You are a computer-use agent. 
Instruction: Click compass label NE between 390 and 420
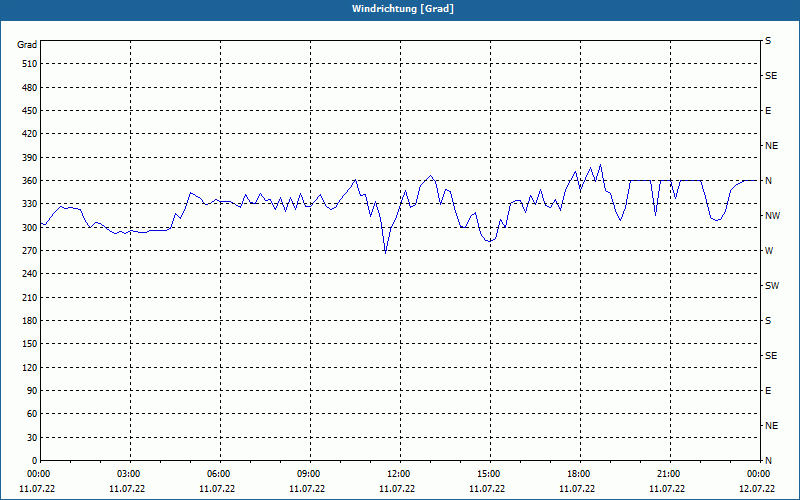(x=771, y=146)
